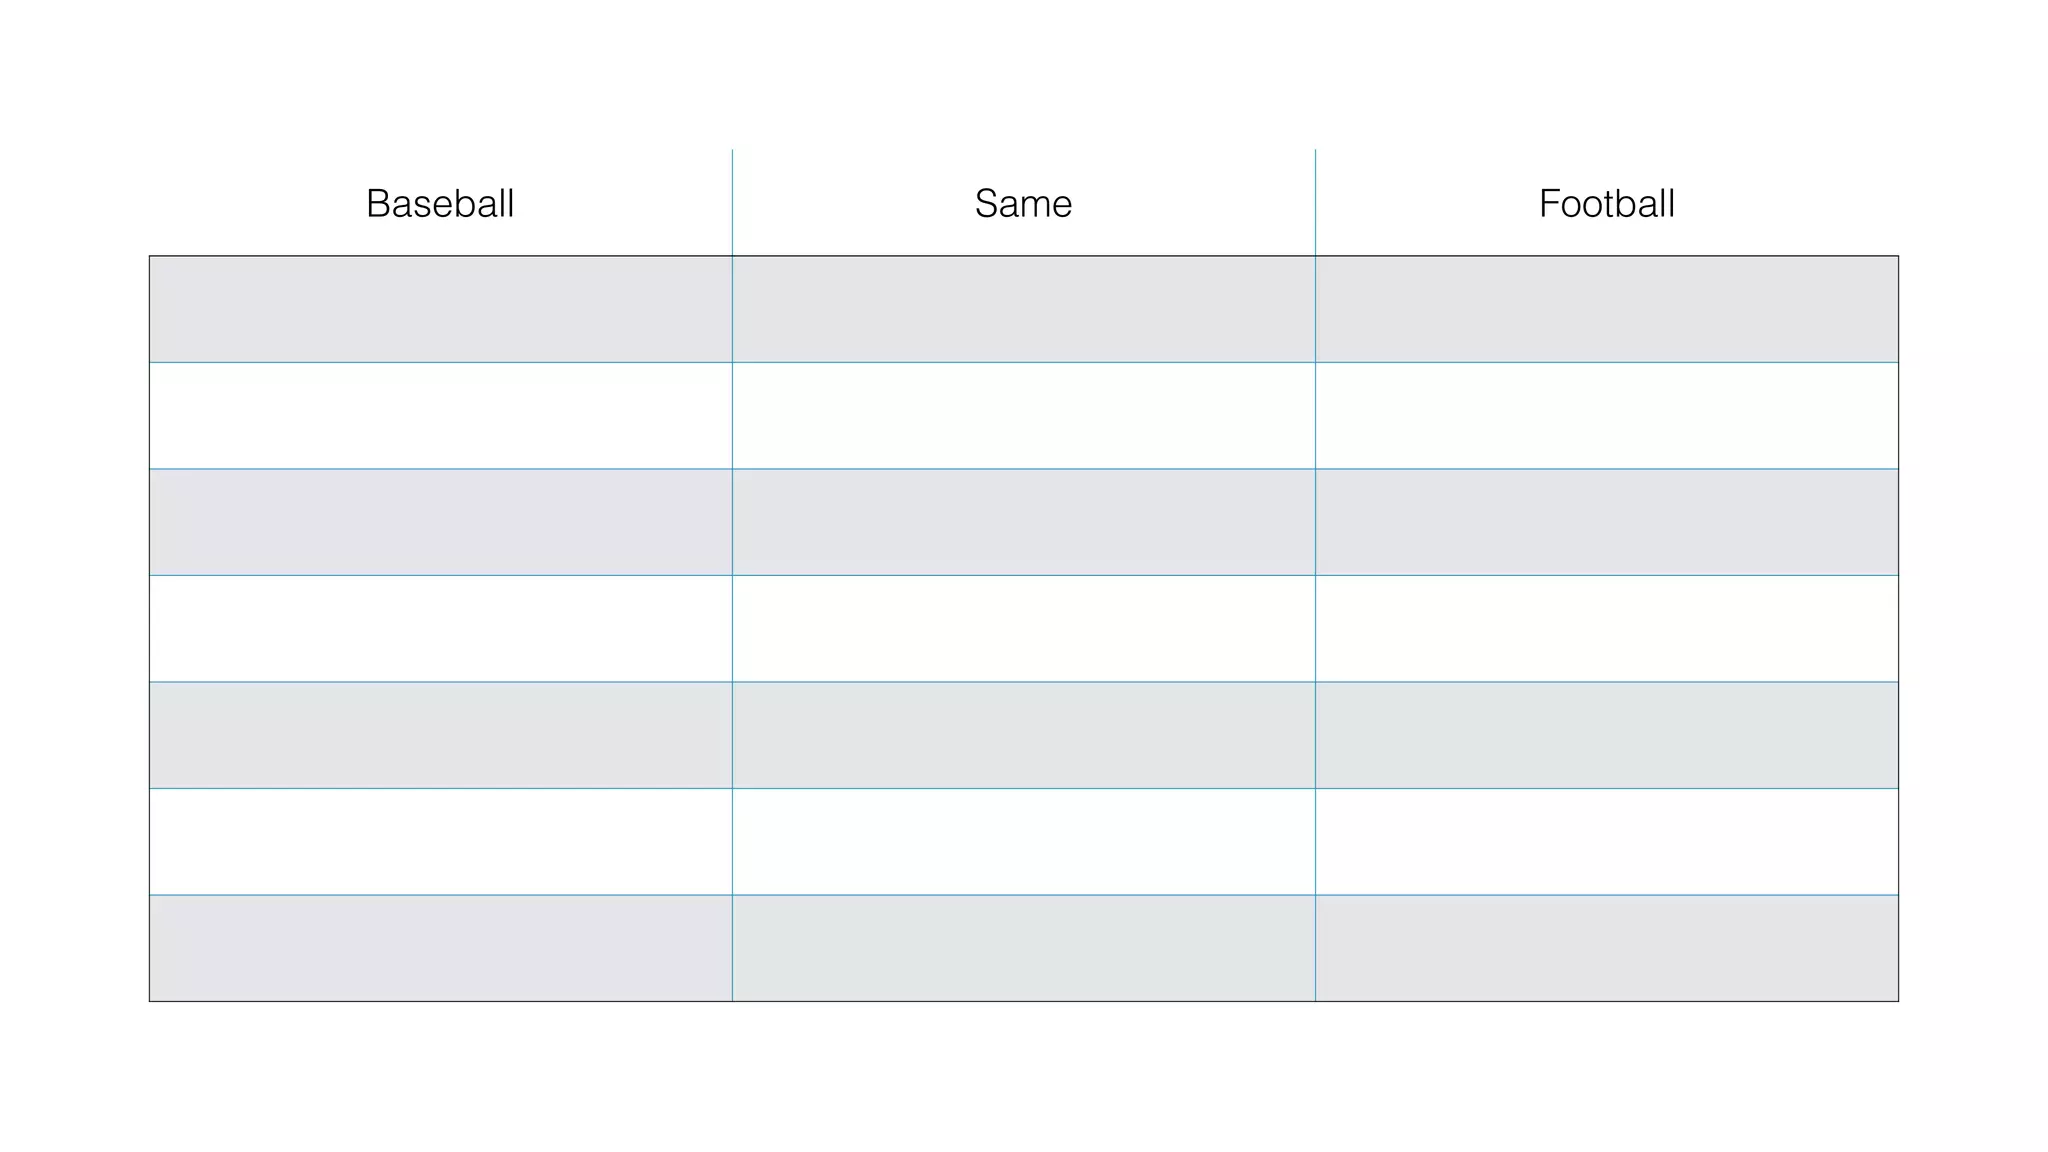The width and height of the screenshot is (2048, 1152).
Task: Click last row cell under Baseball
Action: pyautogui.click(x=440, y=948)
